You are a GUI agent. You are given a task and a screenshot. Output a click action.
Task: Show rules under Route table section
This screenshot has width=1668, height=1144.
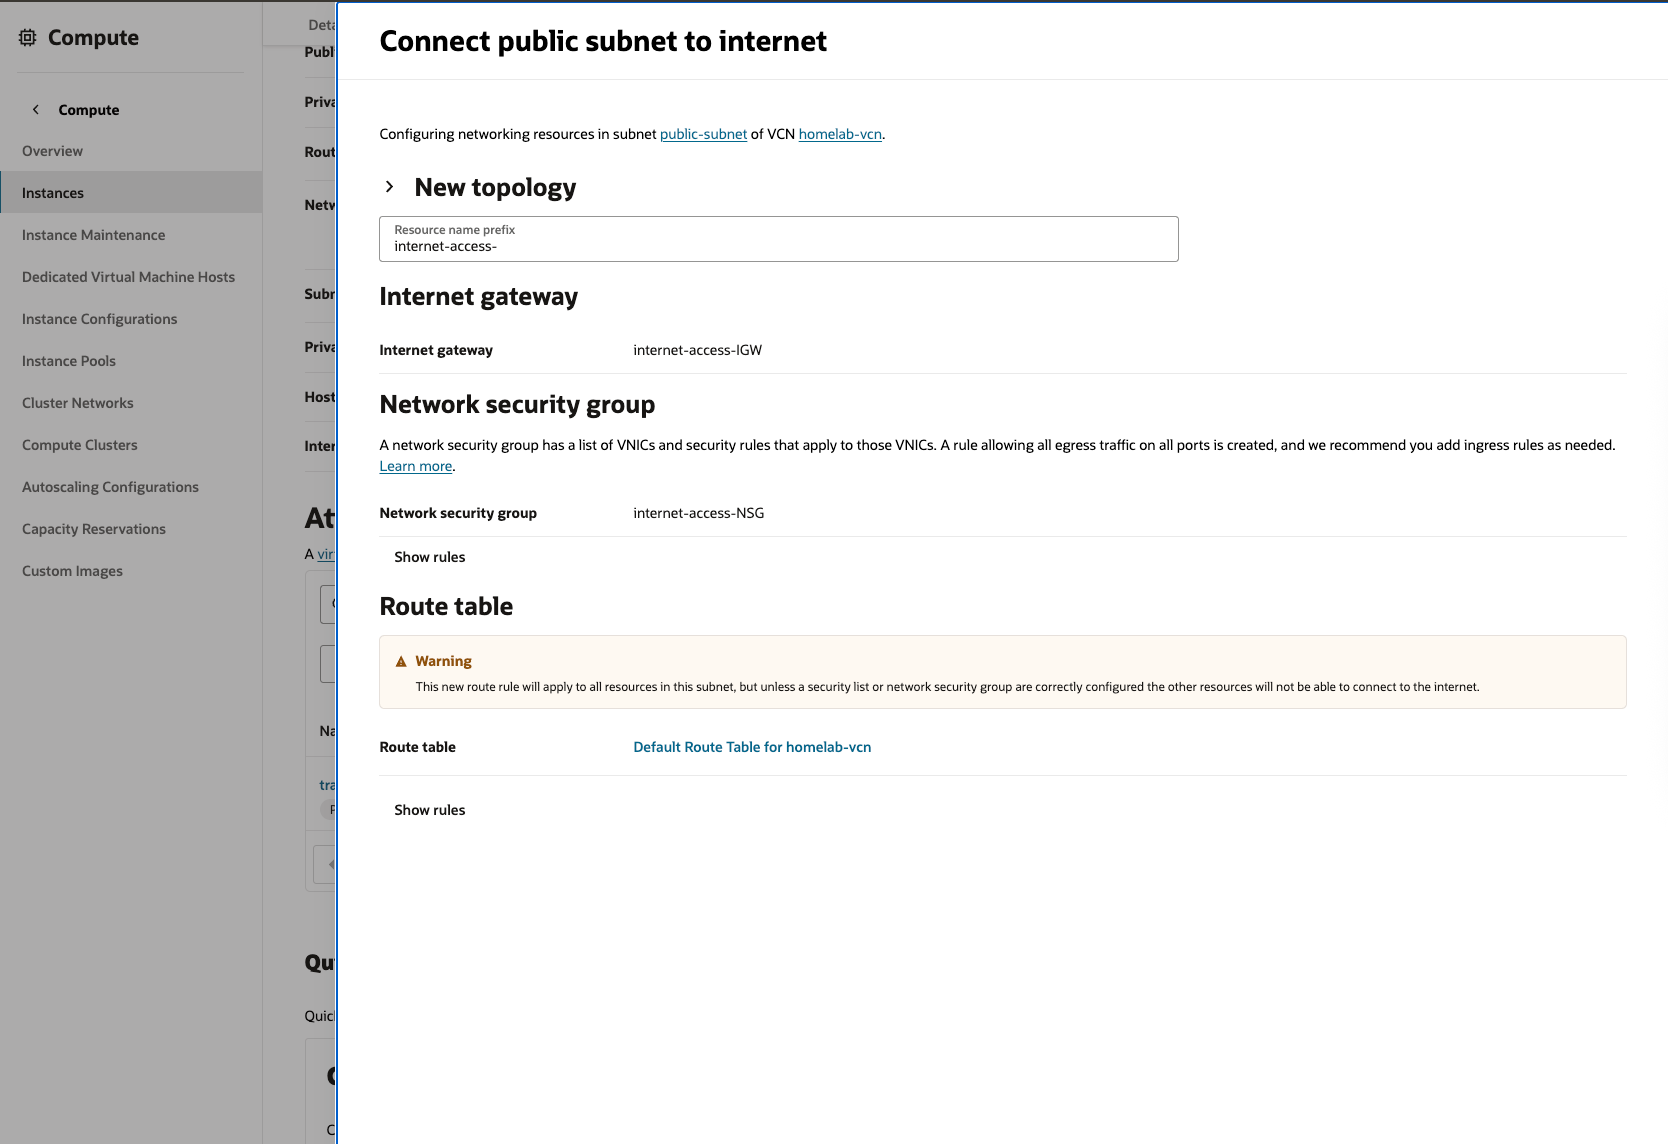tap(429, 810)
